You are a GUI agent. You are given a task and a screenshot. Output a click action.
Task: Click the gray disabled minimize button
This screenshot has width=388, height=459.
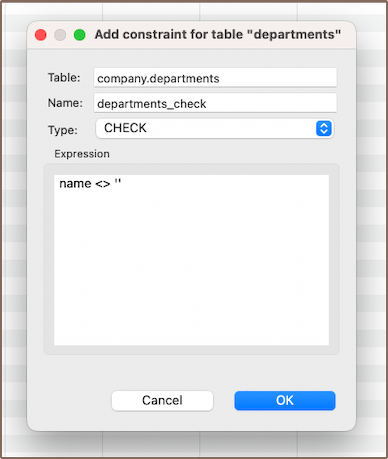click(60, 35)
